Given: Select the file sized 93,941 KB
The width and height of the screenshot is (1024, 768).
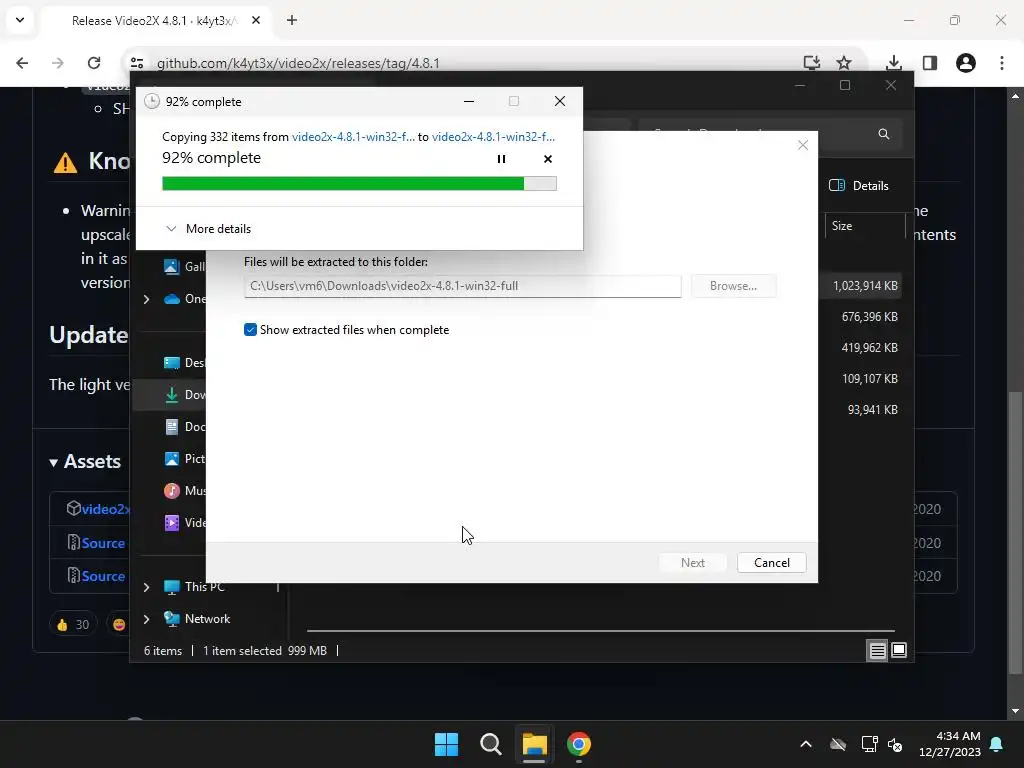Looking at the screenshot, I should click(872, 409).
